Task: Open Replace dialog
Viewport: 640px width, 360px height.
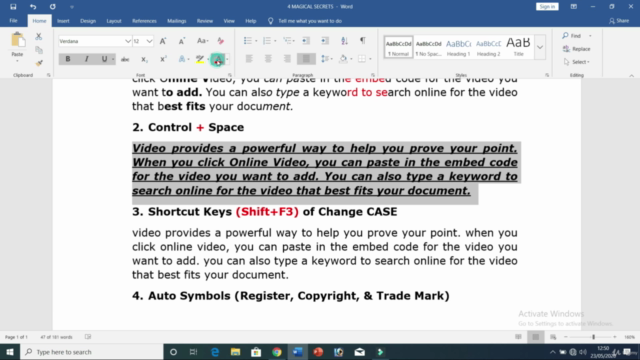Action: 577,49
